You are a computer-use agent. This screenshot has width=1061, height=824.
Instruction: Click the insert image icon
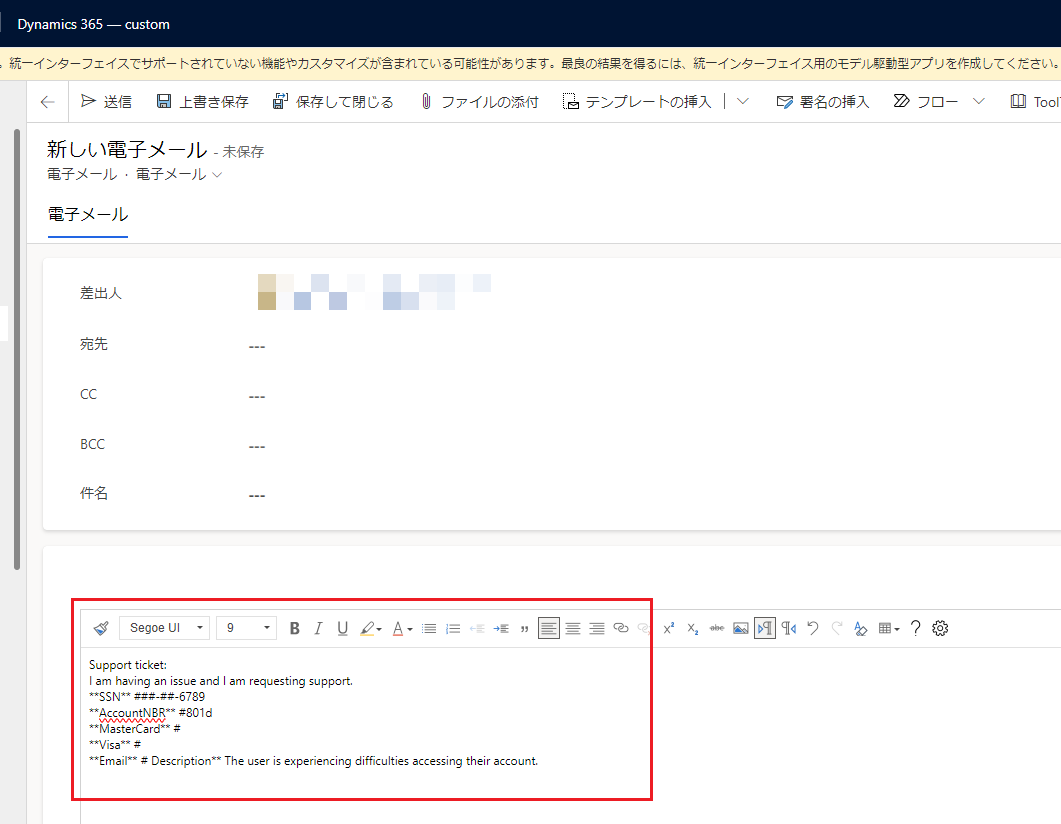pyautogui.click(x=741, y=628)
